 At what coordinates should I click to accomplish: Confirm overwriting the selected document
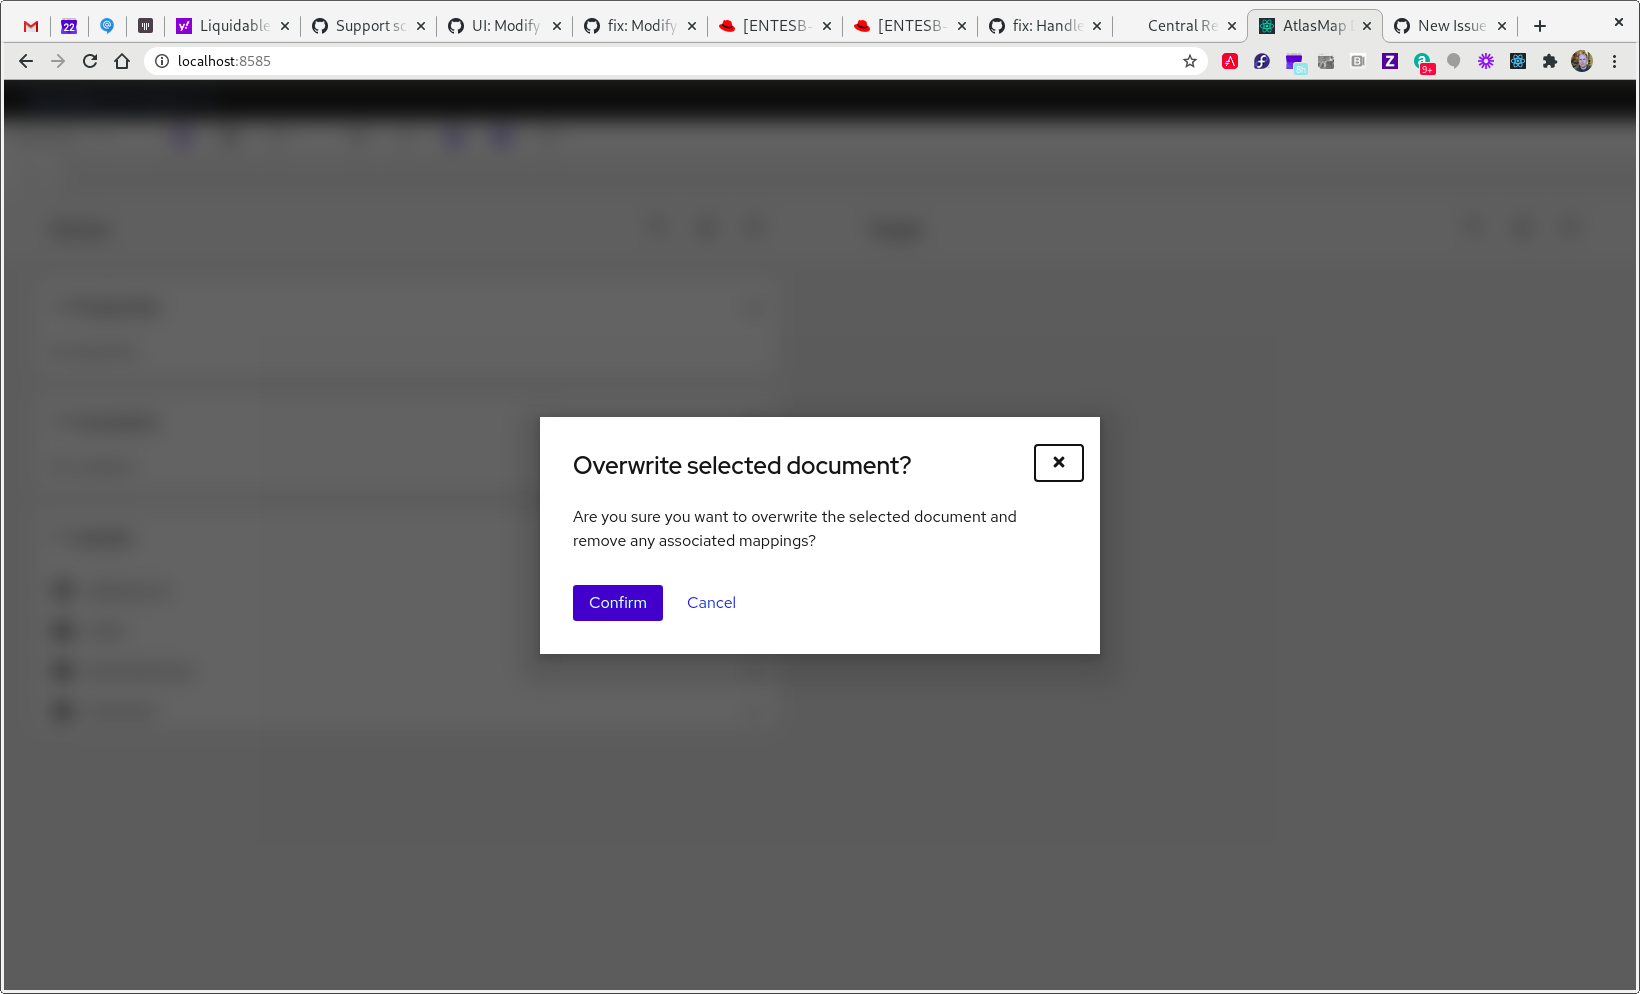click(617, 602)
